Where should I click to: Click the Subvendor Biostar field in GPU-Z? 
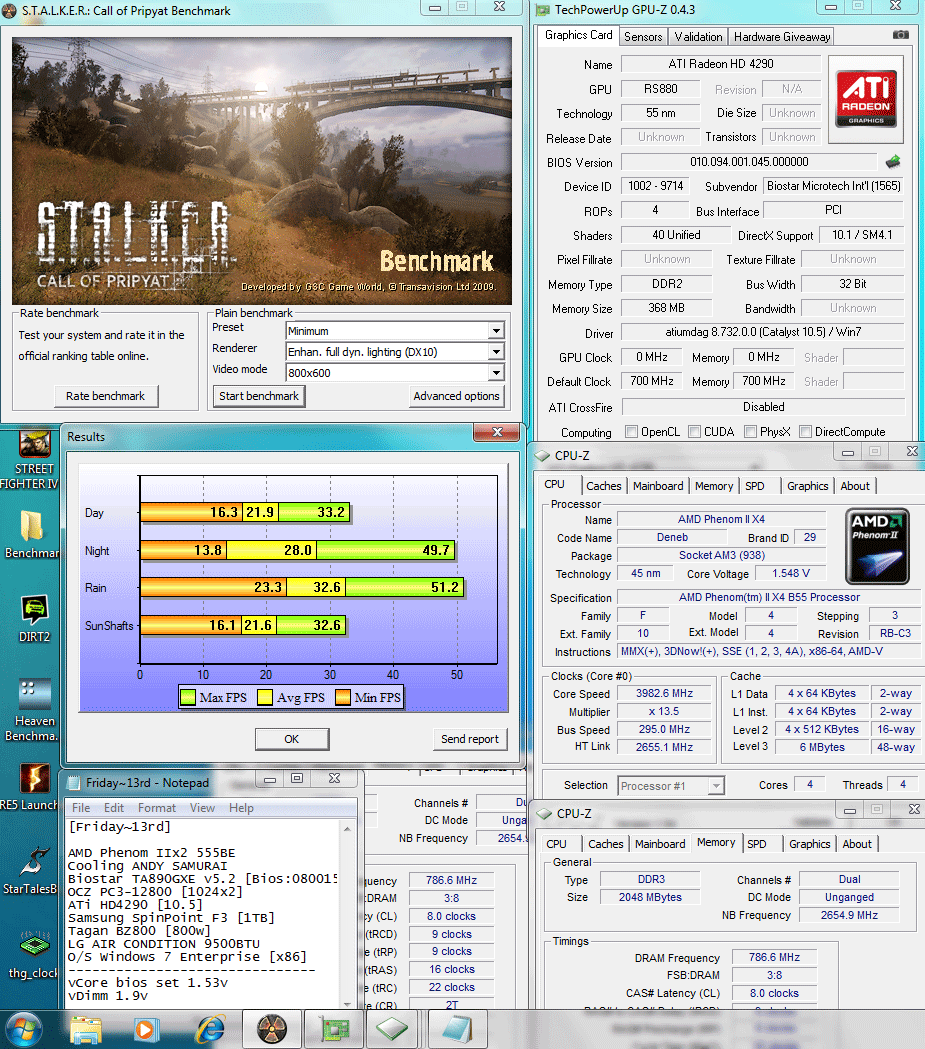834,186
